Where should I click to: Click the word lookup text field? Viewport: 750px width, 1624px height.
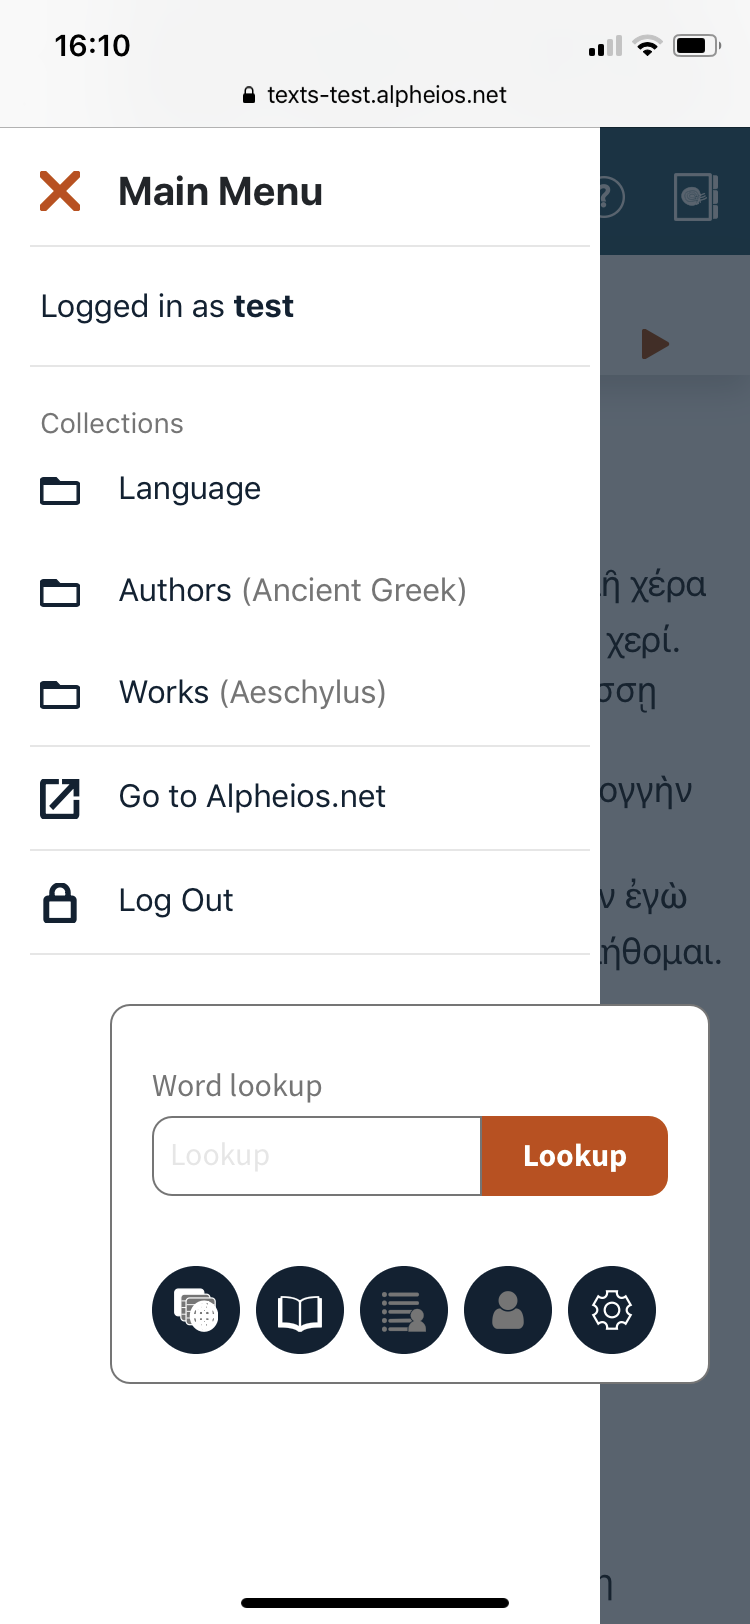tap(316, 1156)
